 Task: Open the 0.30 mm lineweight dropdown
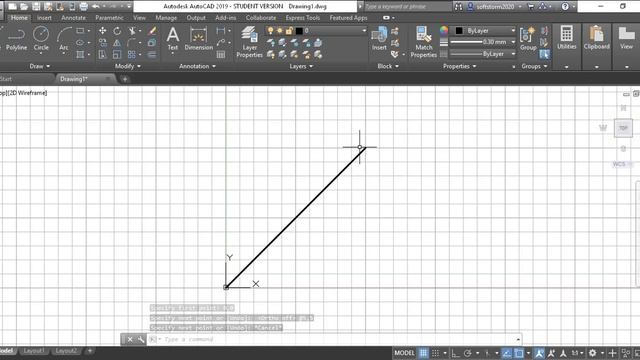coord(483,42)
